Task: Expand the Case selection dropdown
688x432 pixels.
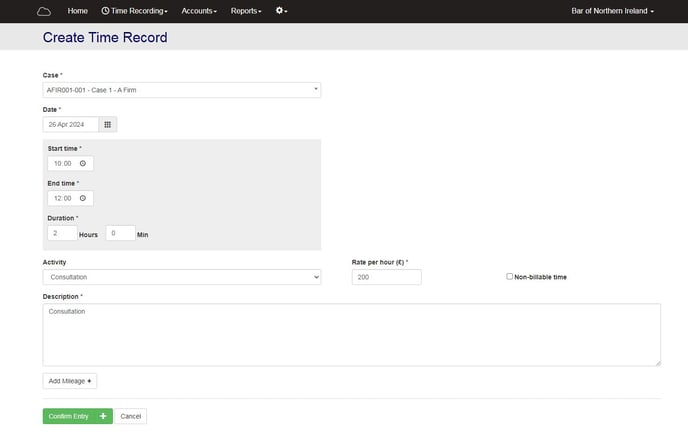Action: [181, 90]
